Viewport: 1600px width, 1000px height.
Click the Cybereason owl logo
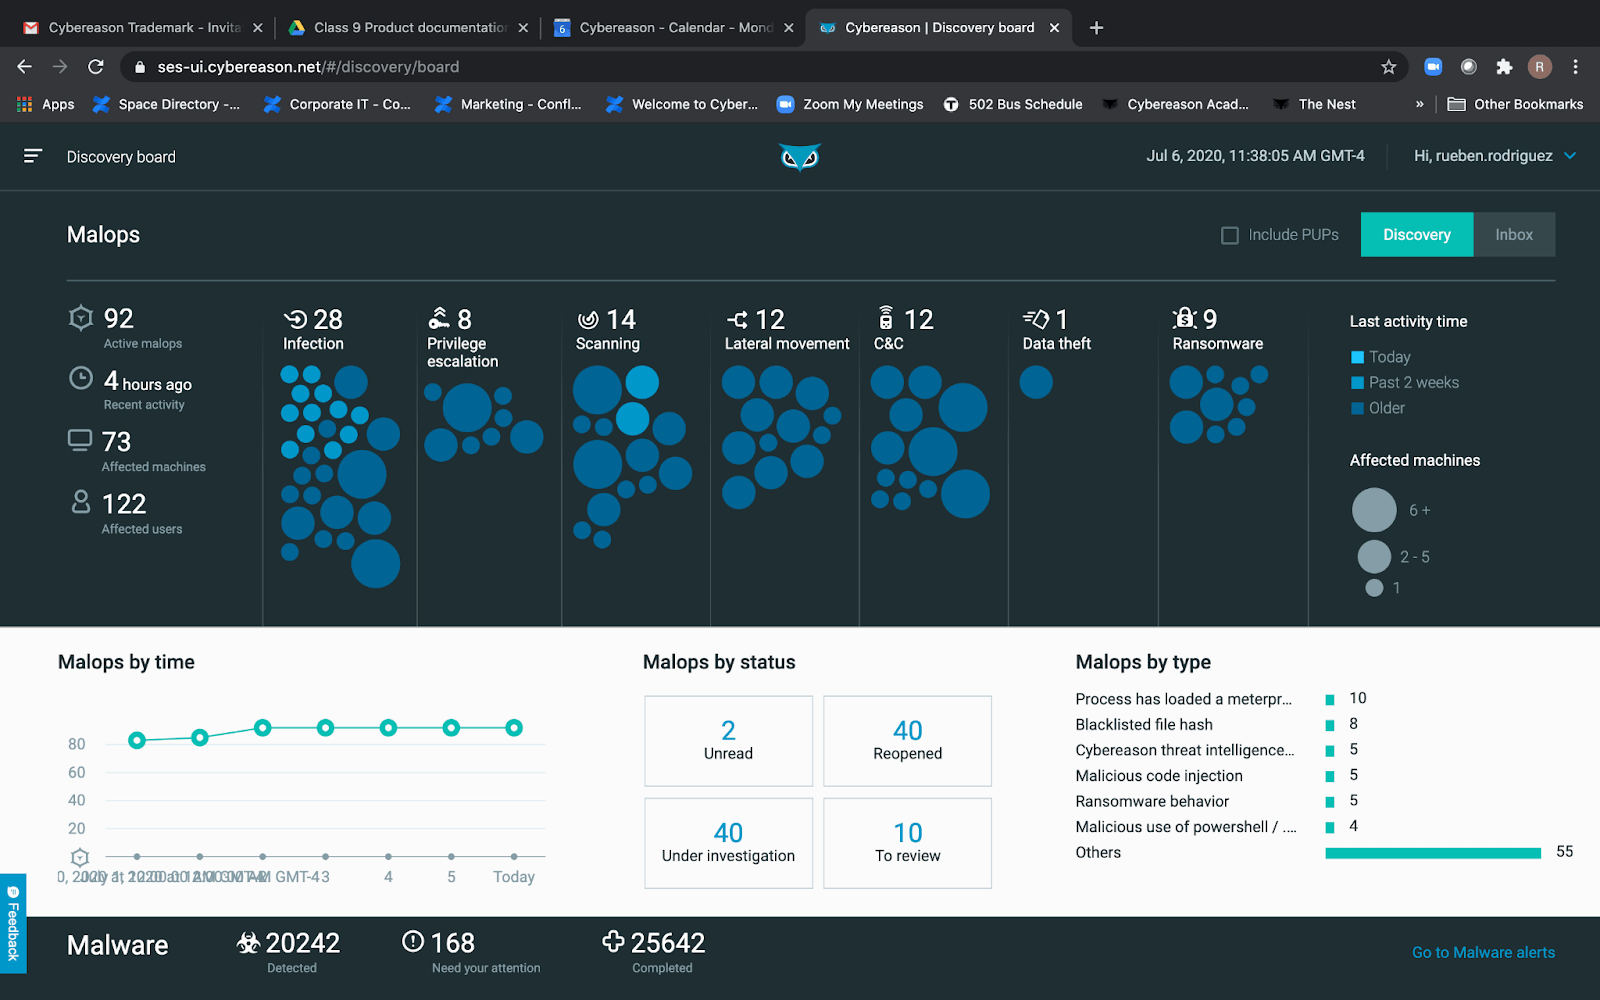pyautogui.click(x=799, y=156)
